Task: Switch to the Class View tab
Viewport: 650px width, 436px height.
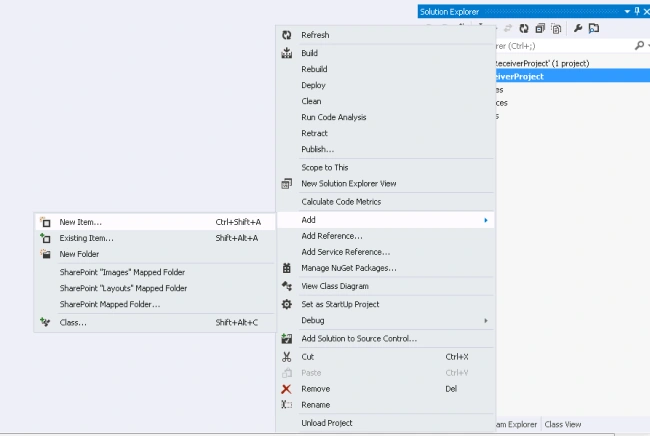Action: pos(563,424)
